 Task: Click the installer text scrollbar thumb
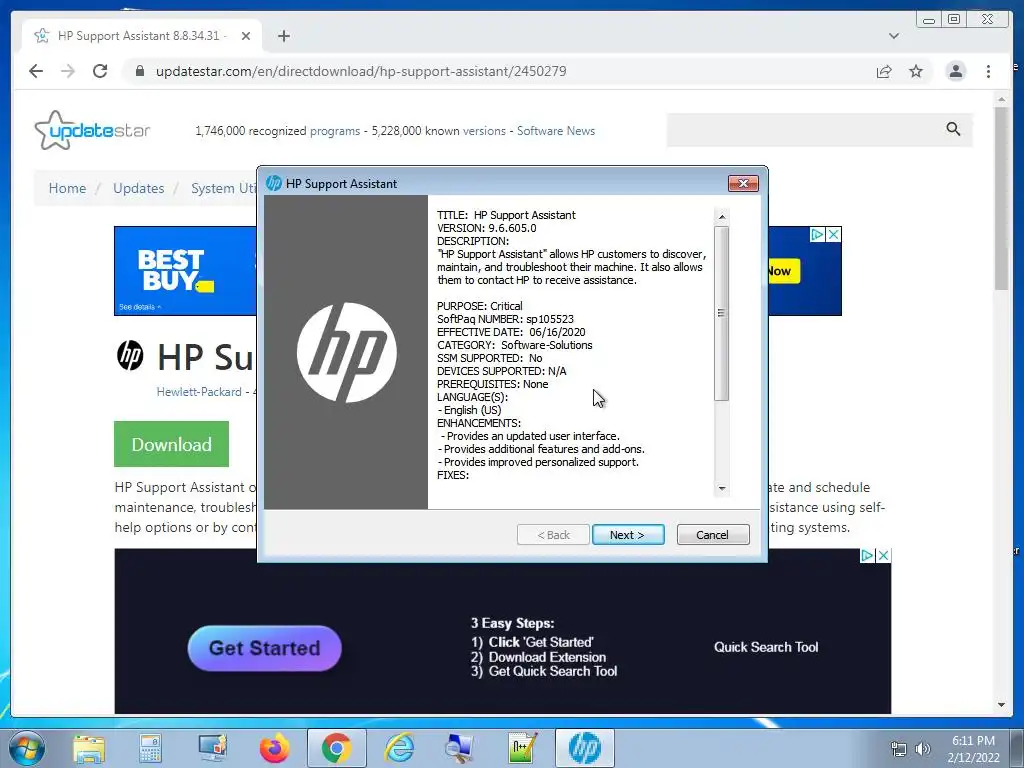tap(722, 313)
